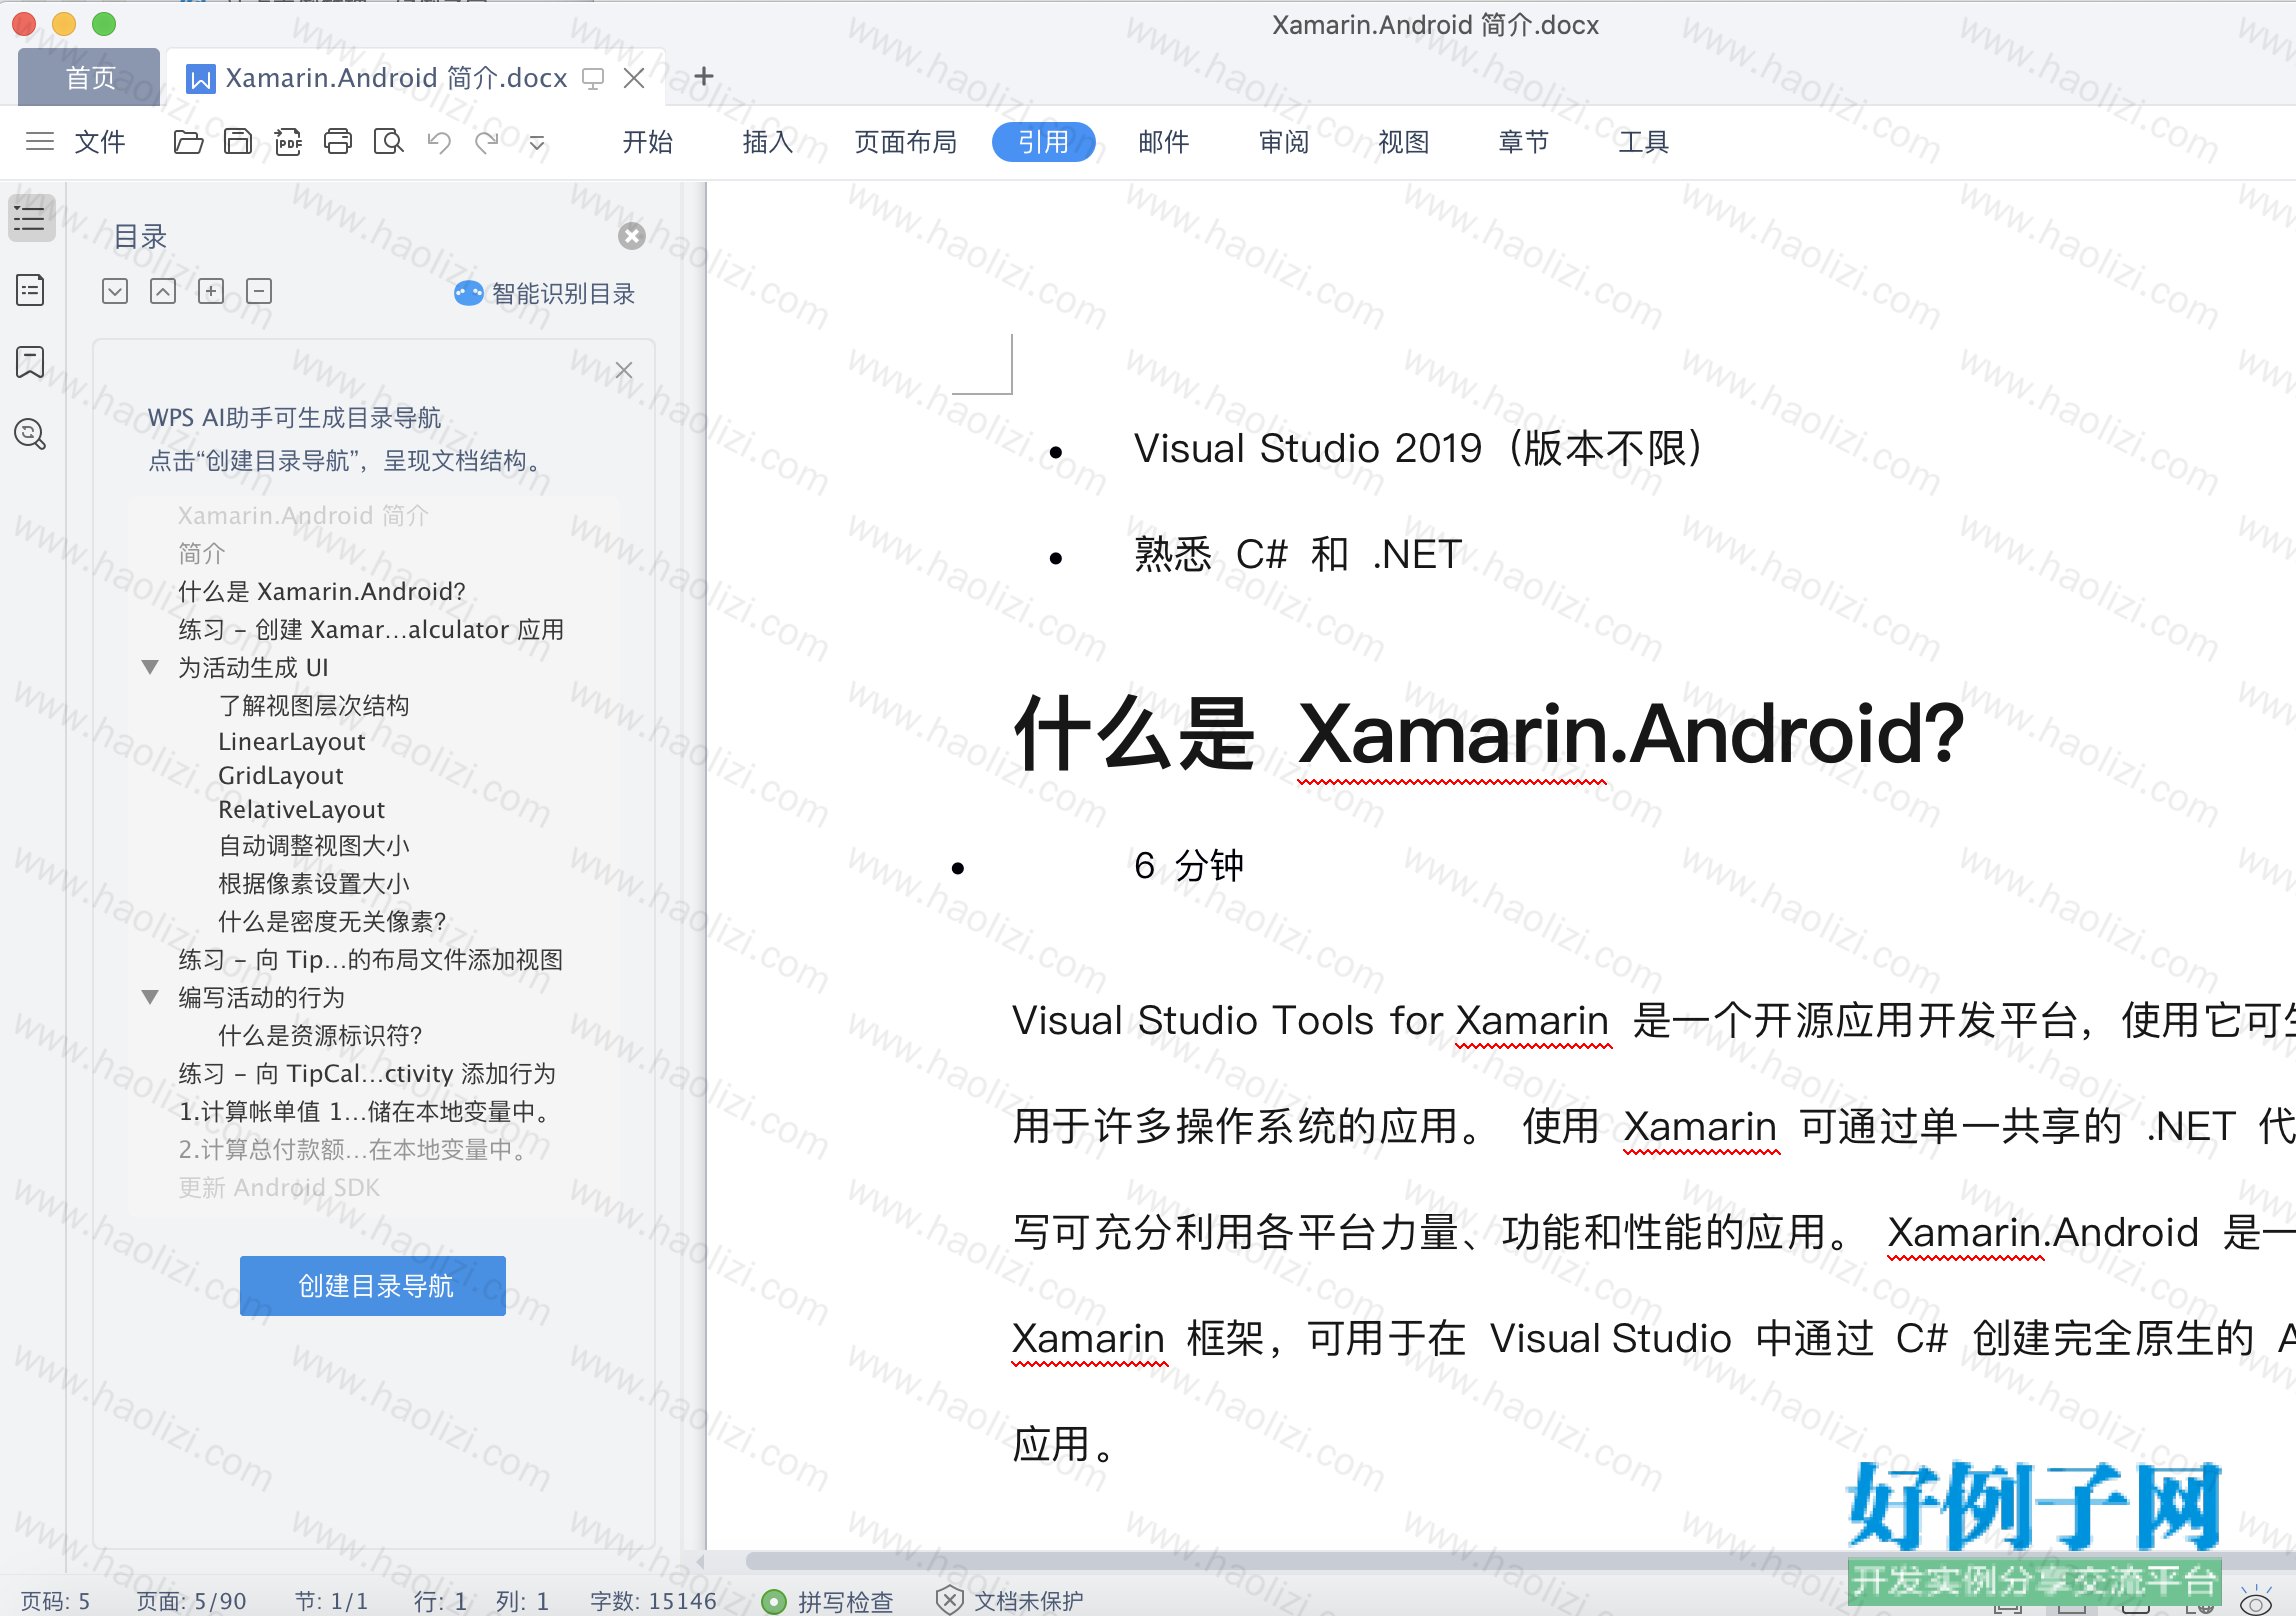Click the 字数: 15146 word count
The height and width of the screenshot is (1616, 2296).
tap(653, 1601)
